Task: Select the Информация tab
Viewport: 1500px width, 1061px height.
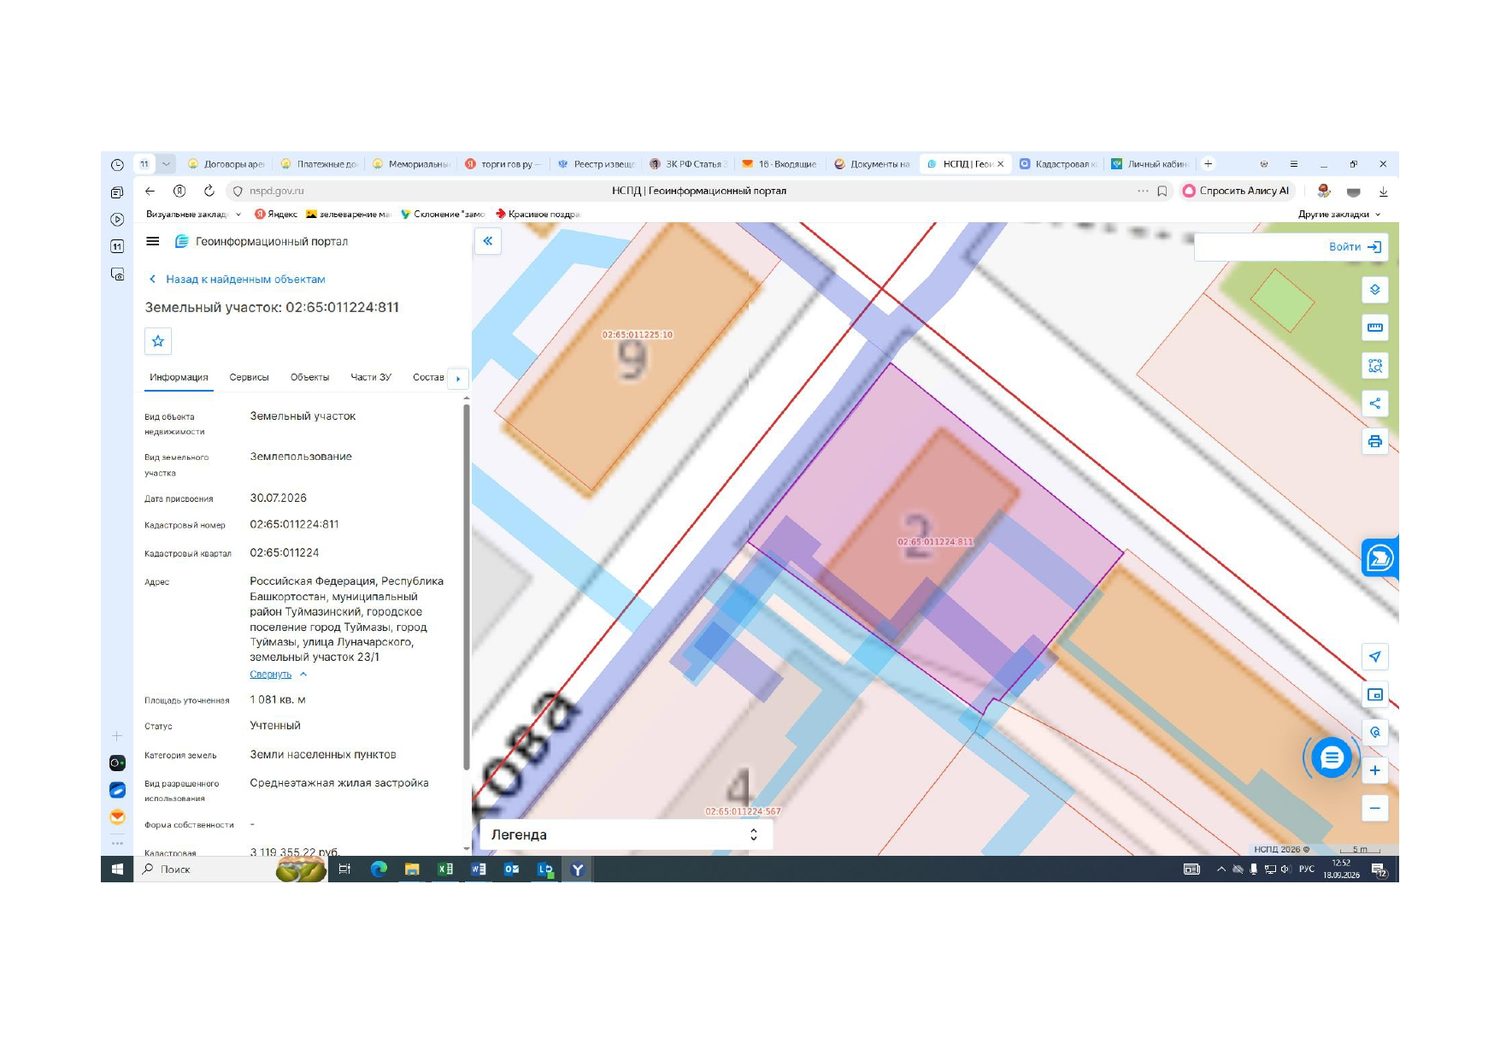Action: [179, 377]
